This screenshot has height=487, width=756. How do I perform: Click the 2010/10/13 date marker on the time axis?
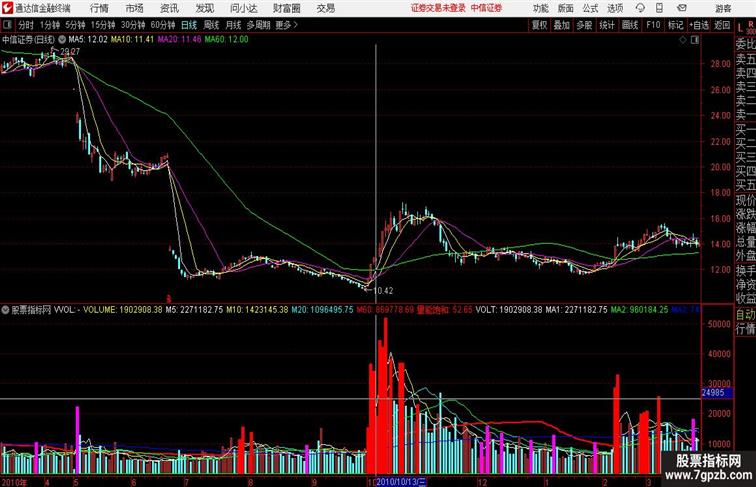401,482
